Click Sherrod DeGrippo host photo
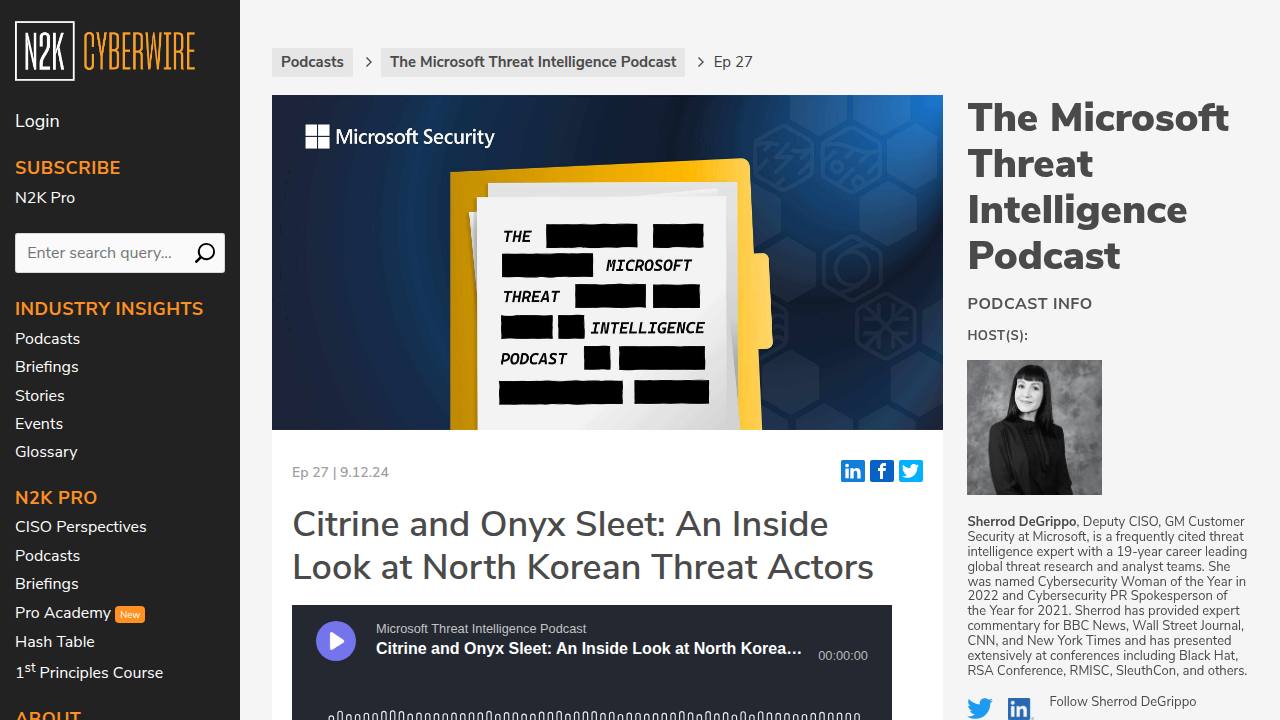1280x720 pixels. tap(1034, 427)
